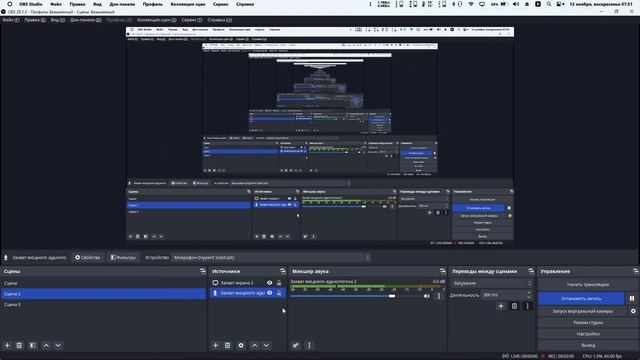The height and width of the screenshot is (360, 640).
Task: Toggle visibility of Захват экрана 2 source
Action: (269, 282)
